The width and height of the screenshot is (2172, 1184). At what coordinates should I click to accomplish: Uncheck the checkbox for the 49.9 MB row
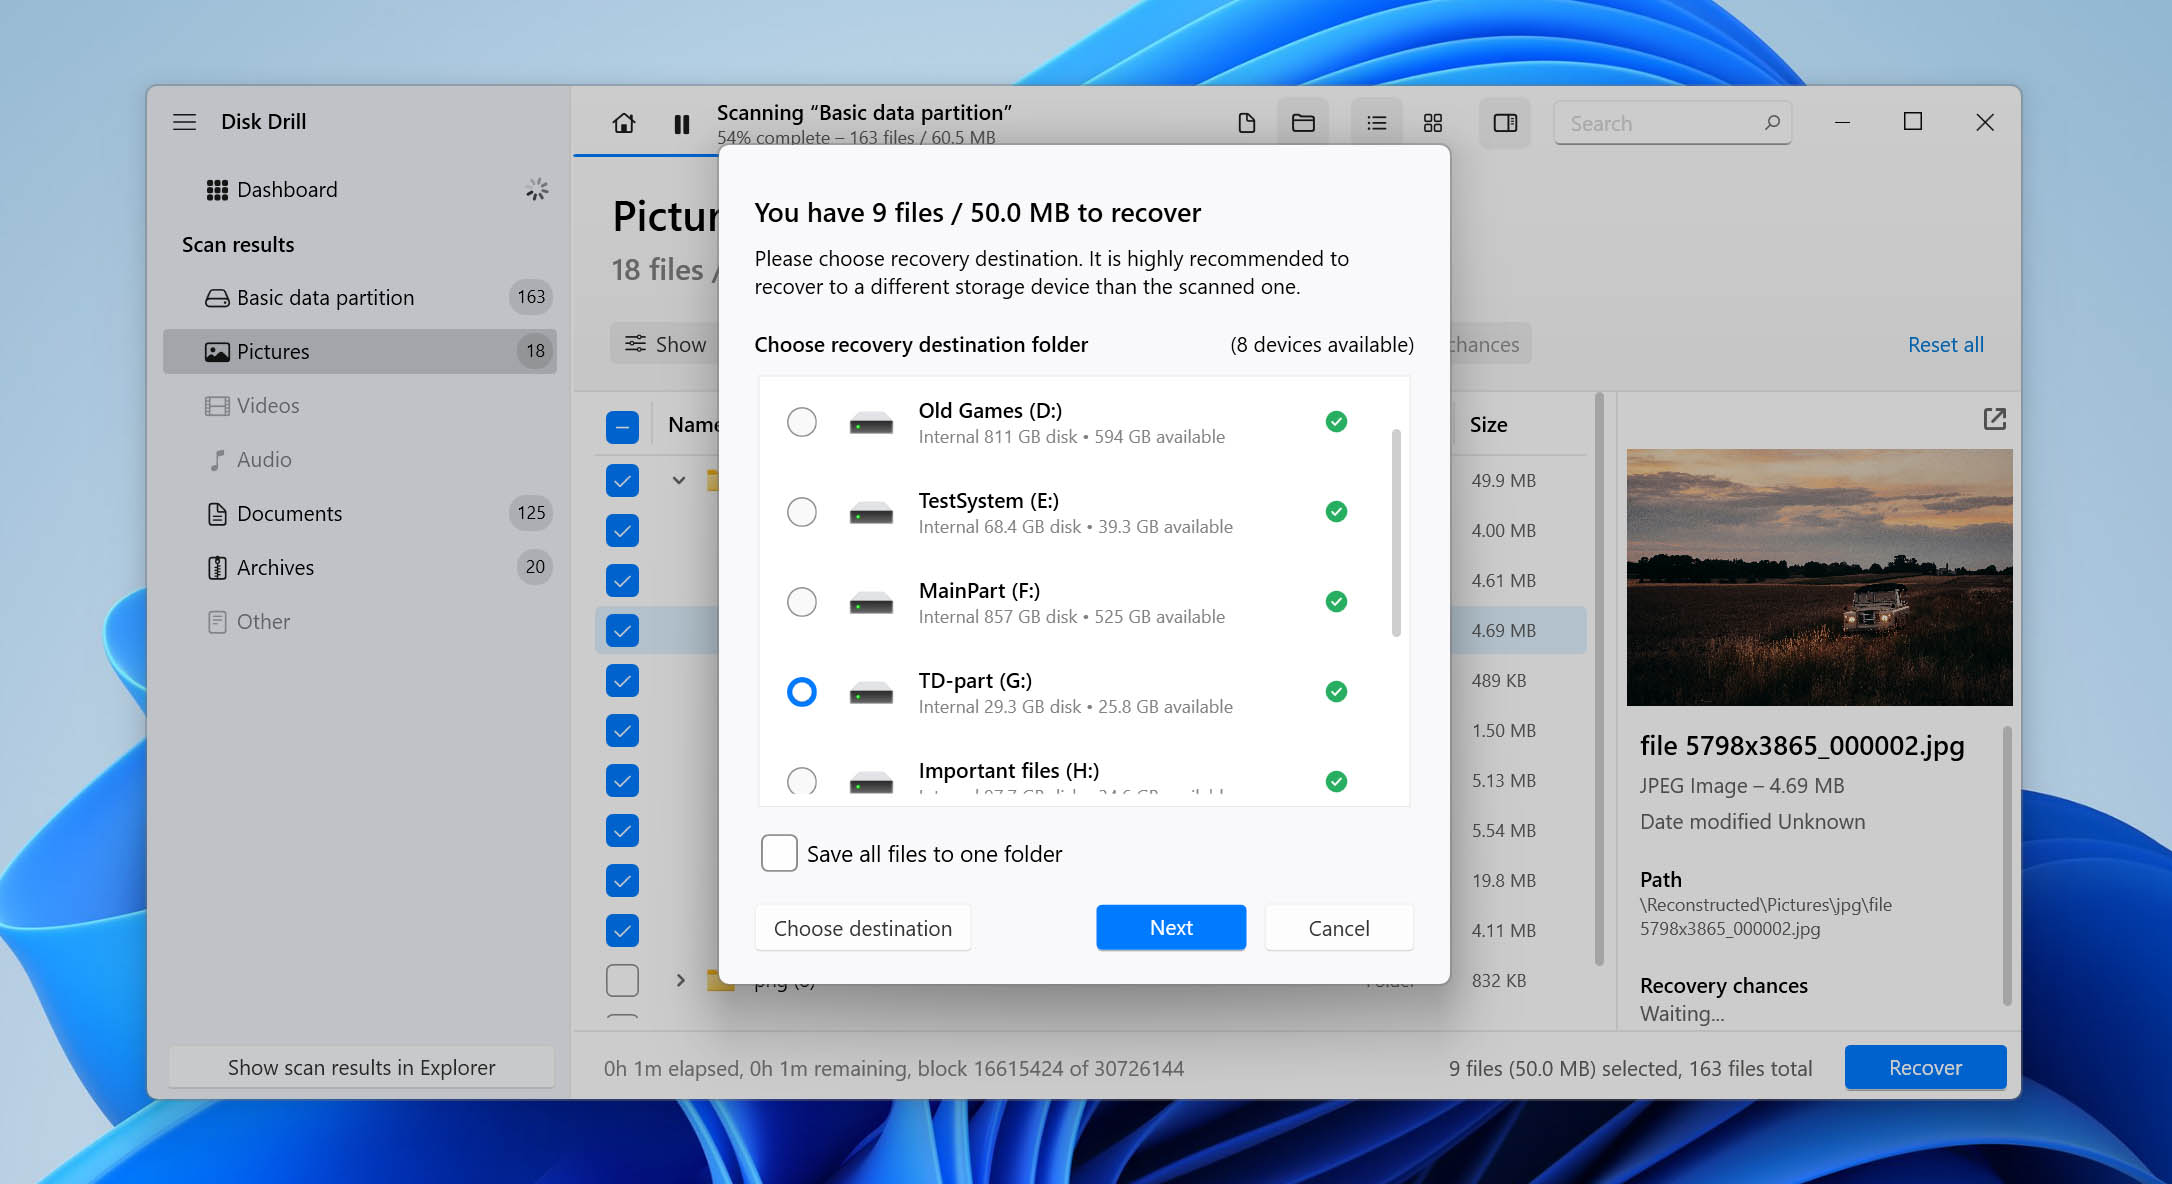click(622, 481)
